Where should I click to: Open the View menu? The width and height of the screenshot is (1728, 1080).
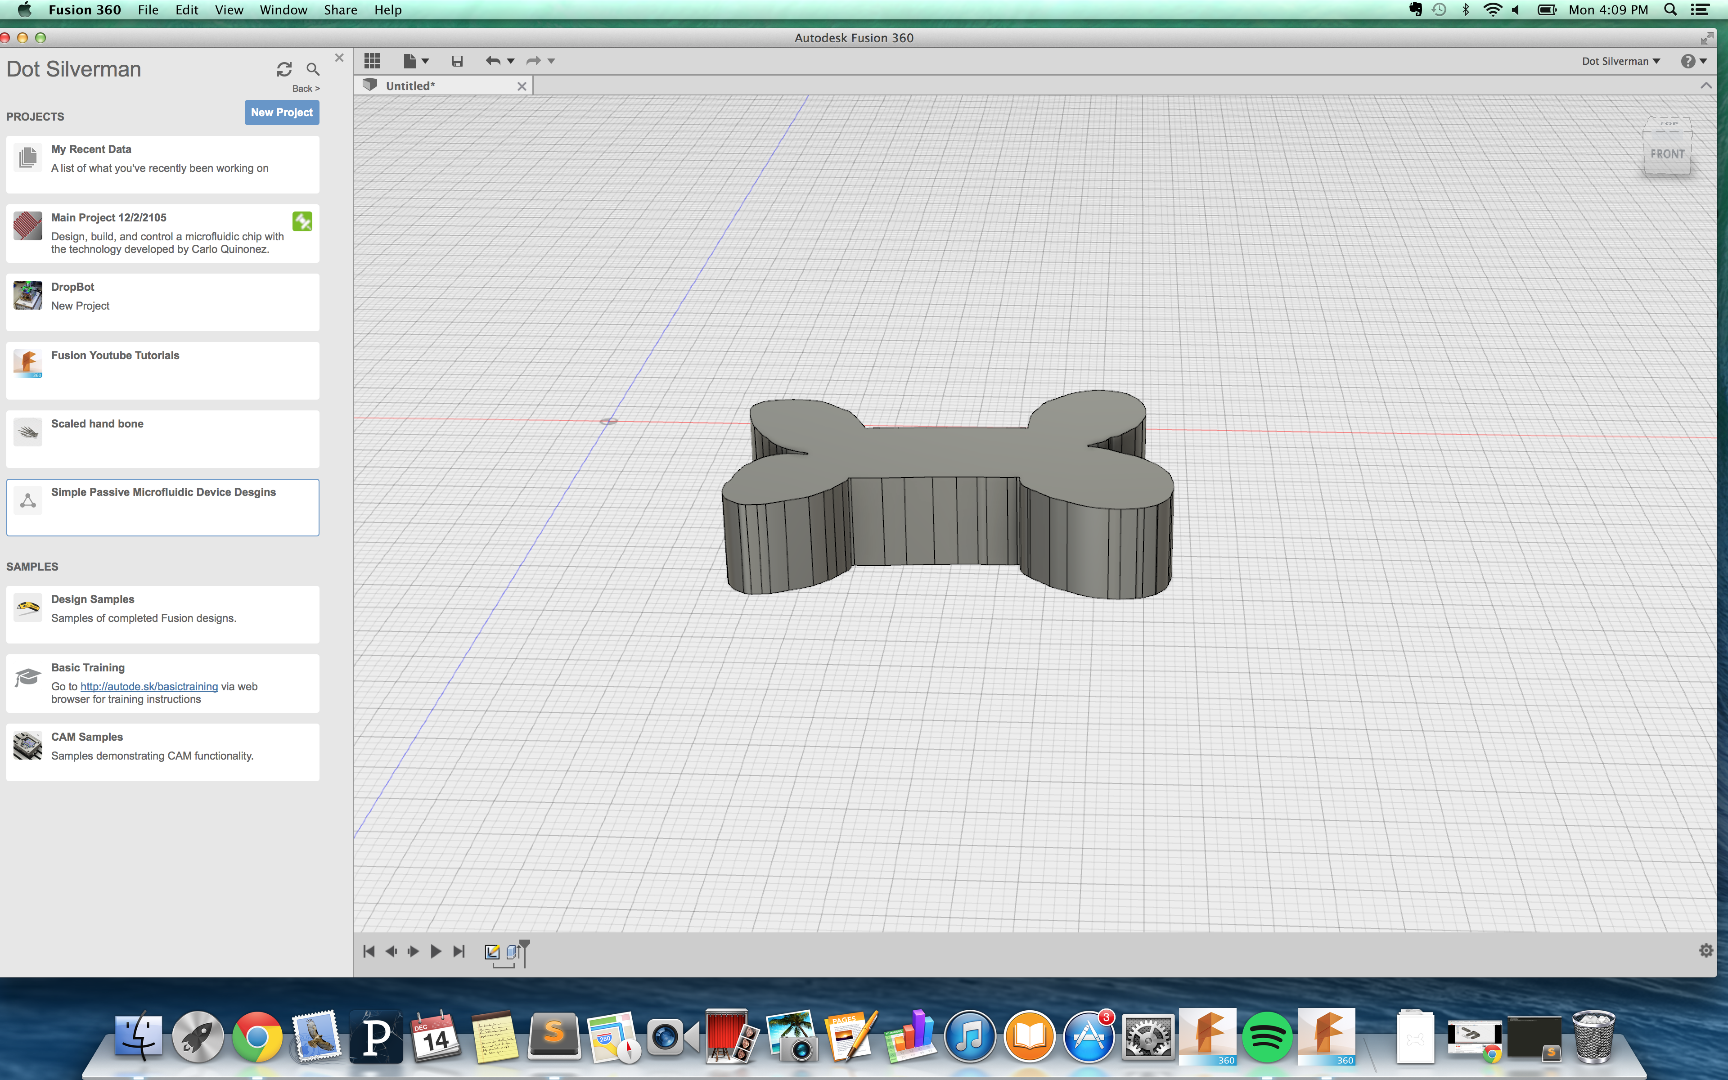click(229, 10)
